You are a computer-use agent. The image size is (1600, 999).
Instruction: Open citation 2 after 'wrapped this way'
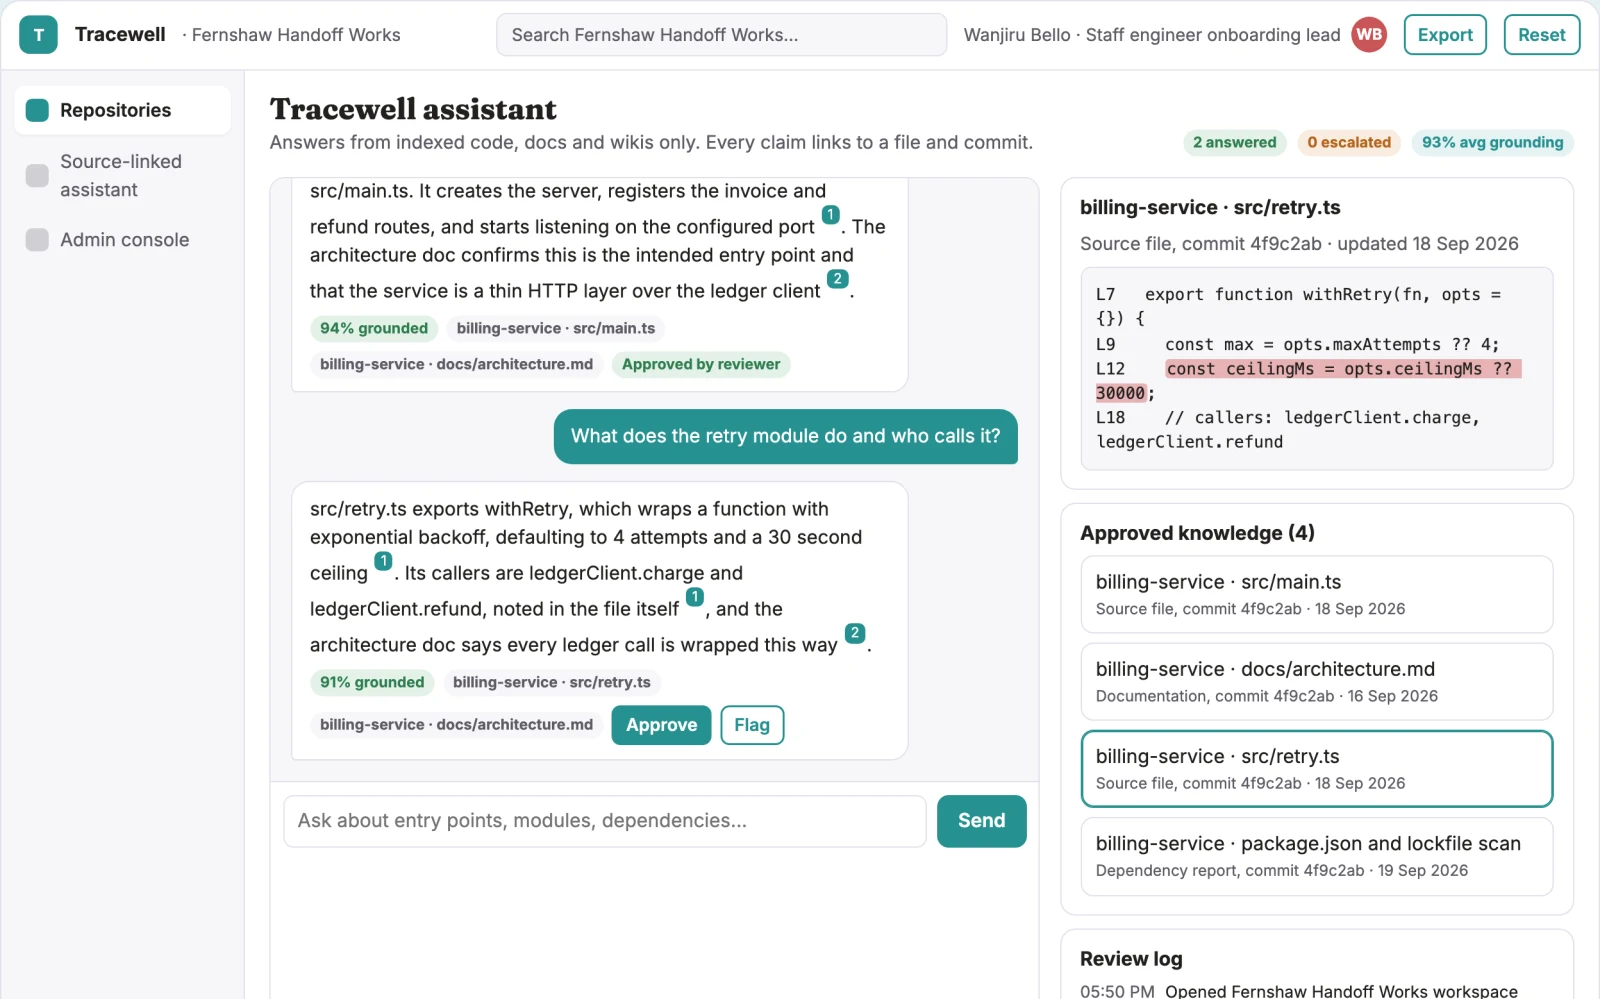tap(855, 633)
